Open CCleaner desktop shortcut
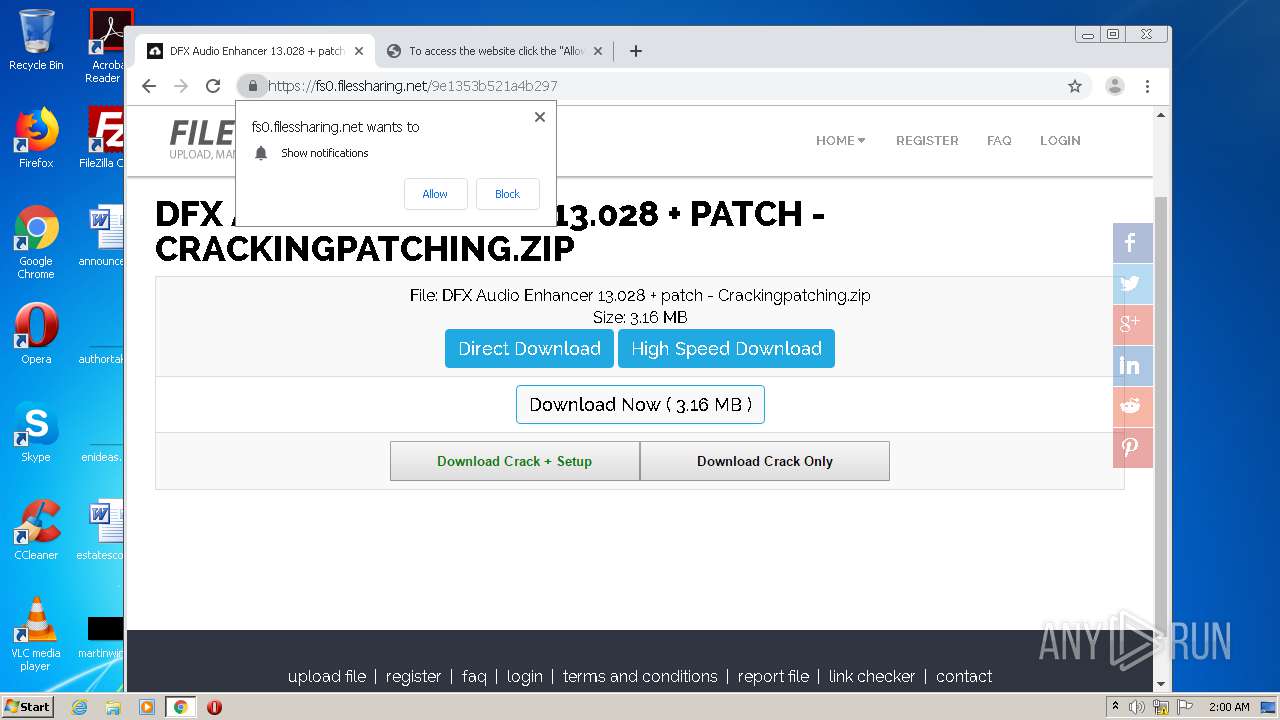This screenshot has width=1280, height=720. pyautogui.click(x=36, y=530)
